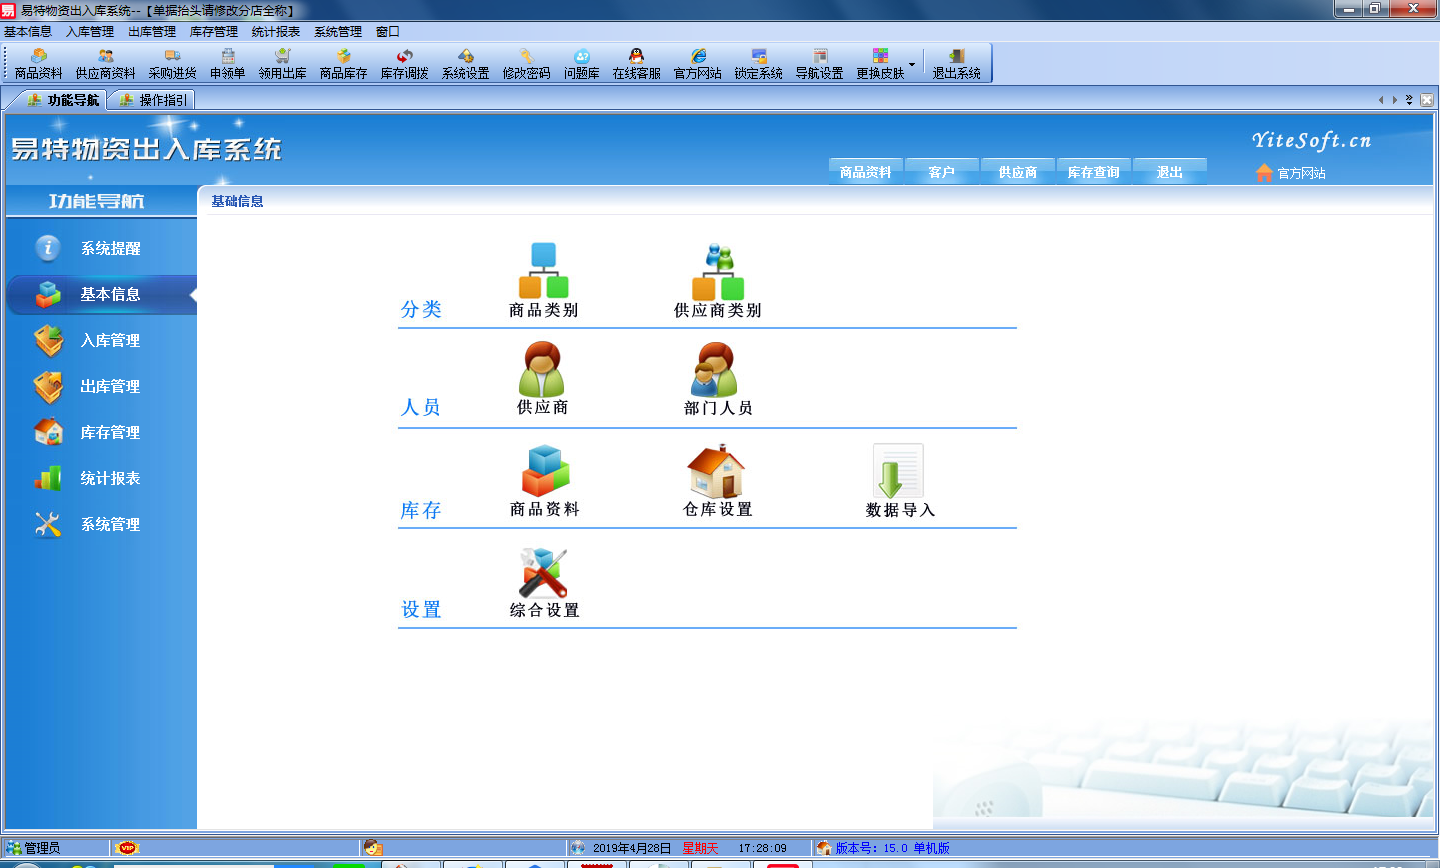The width and height of the screenshot is (1440, 868).
Task: Open the 综合设置 tools icon
Action: pyautogui.click(x=544, y=583)
